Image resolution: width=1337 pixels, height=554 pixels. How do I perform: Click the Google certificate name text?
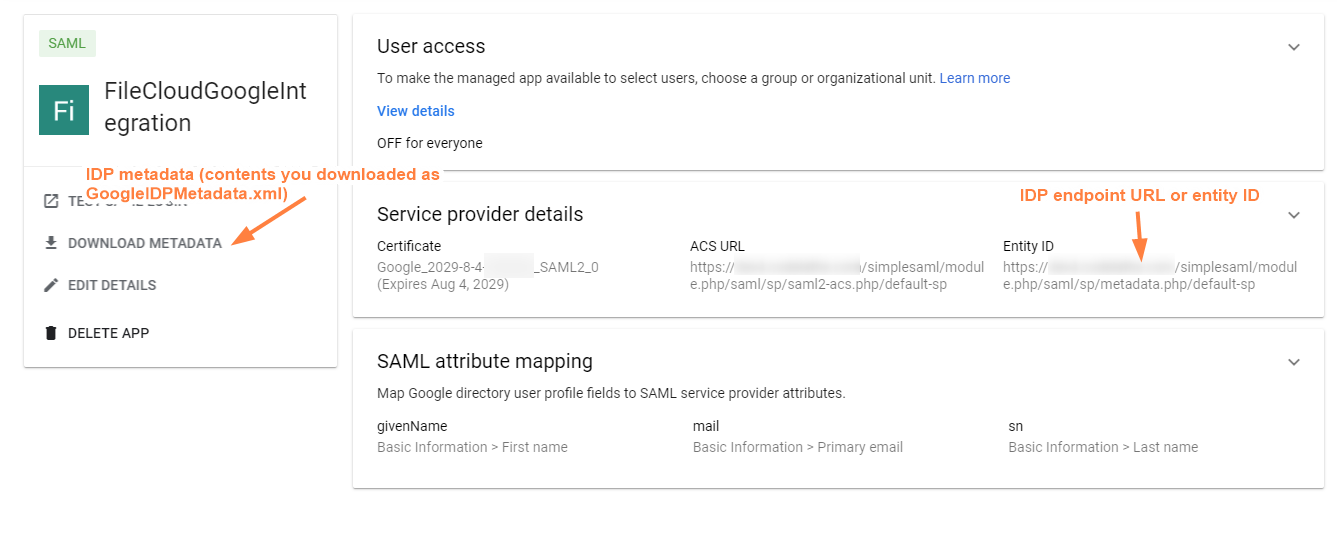coord(487,267)
